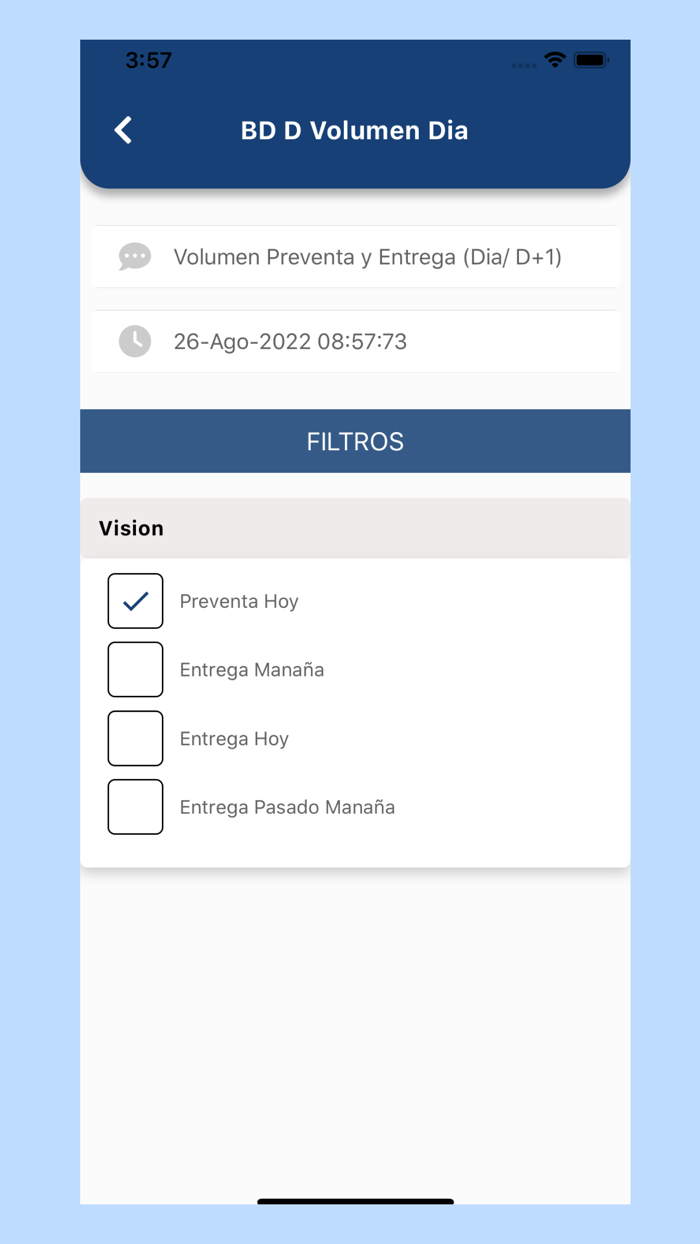This screenshot has height=1244, width=700.
Task: Tap the home indicator bar at bottom
Action: [x=354, y=1201]
